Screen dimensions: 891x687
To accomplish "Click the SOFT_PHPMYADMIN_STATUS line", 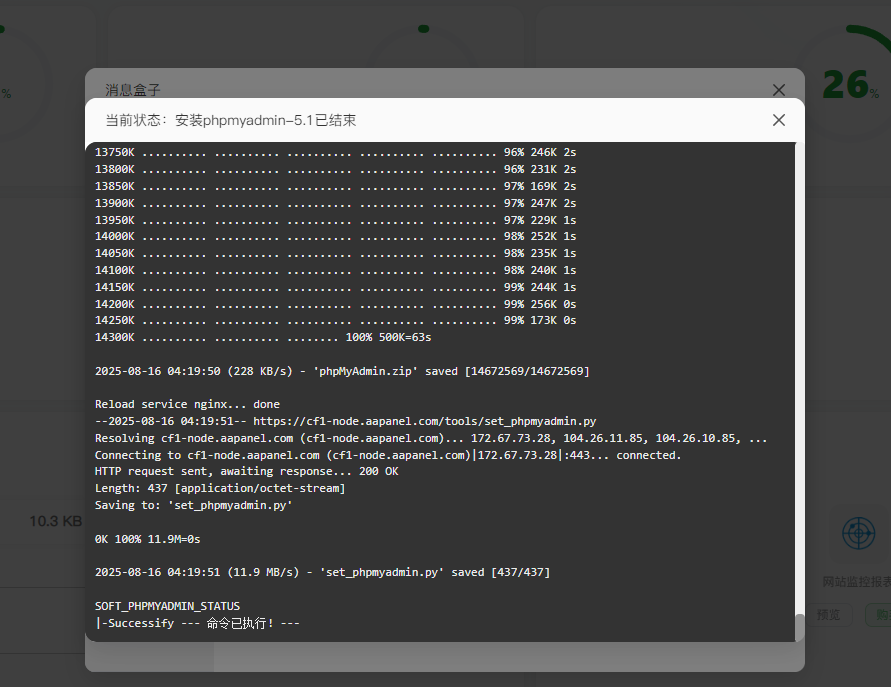I will click(x=167, y=606).
